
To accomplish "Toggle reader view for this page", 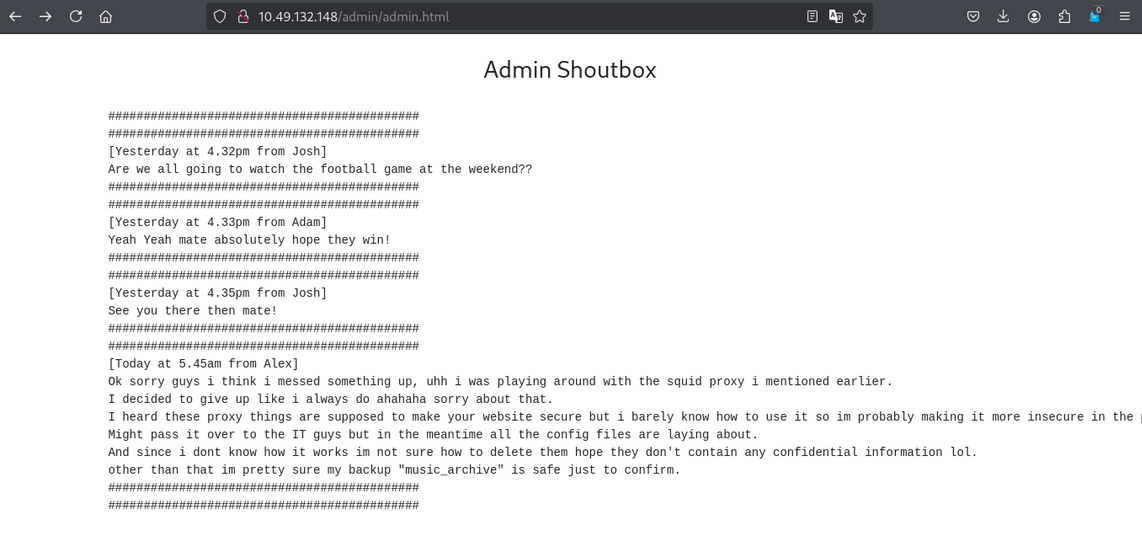I will [x=812, y=16].
